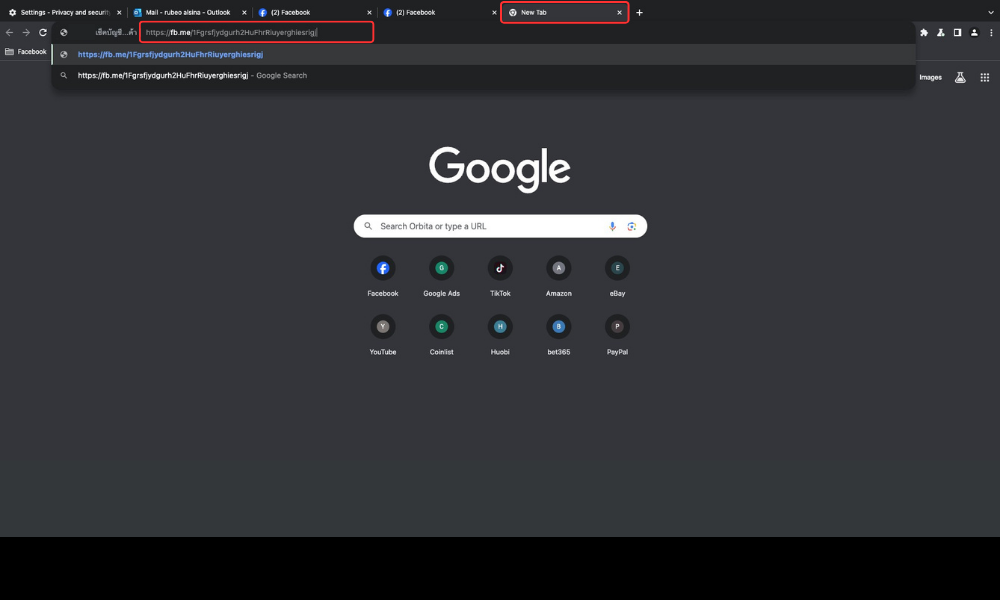Open the TikTok shortcut
1000x600 pixels.
(x=500, y=277)
